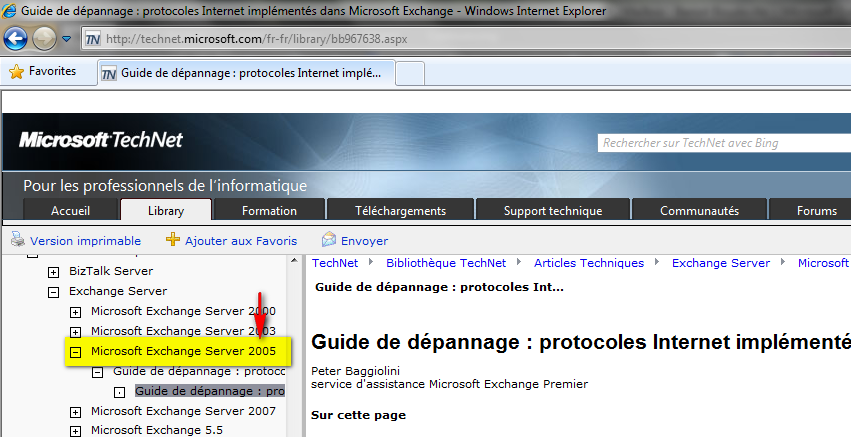Expand the BizTalk Server tree node

53,272
